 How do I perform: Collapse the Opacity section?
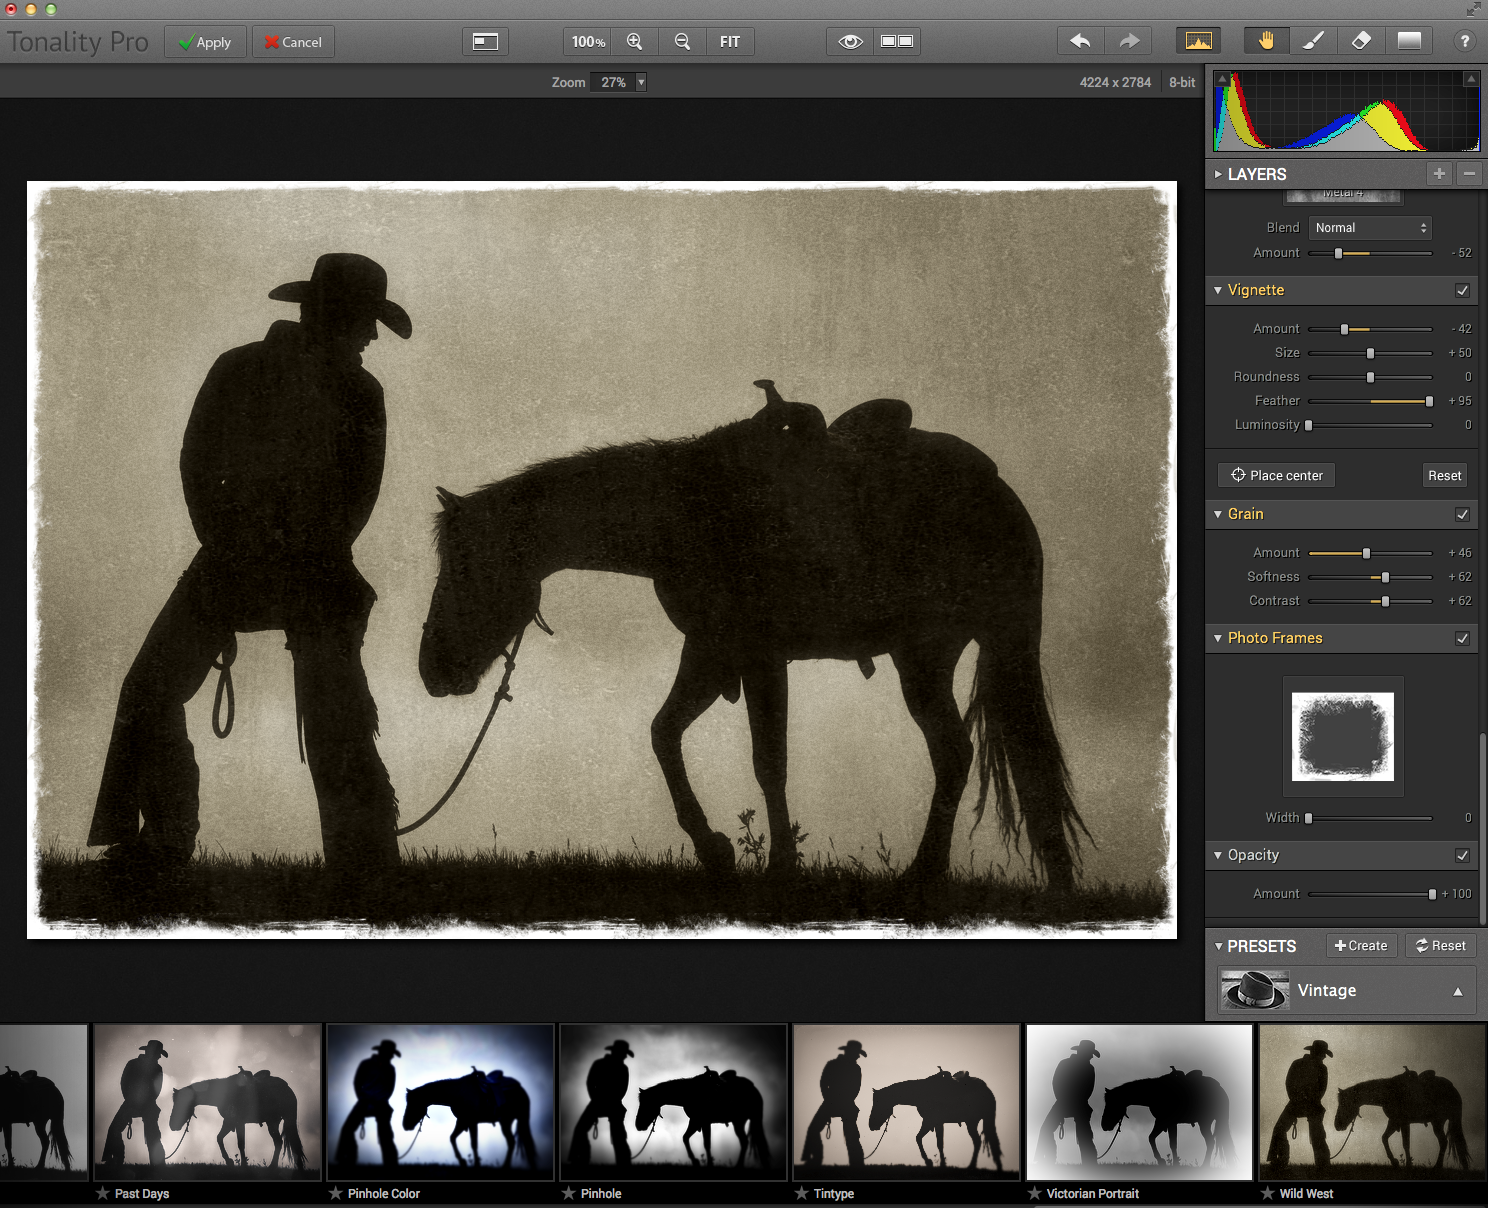[x=1218, y=855]
